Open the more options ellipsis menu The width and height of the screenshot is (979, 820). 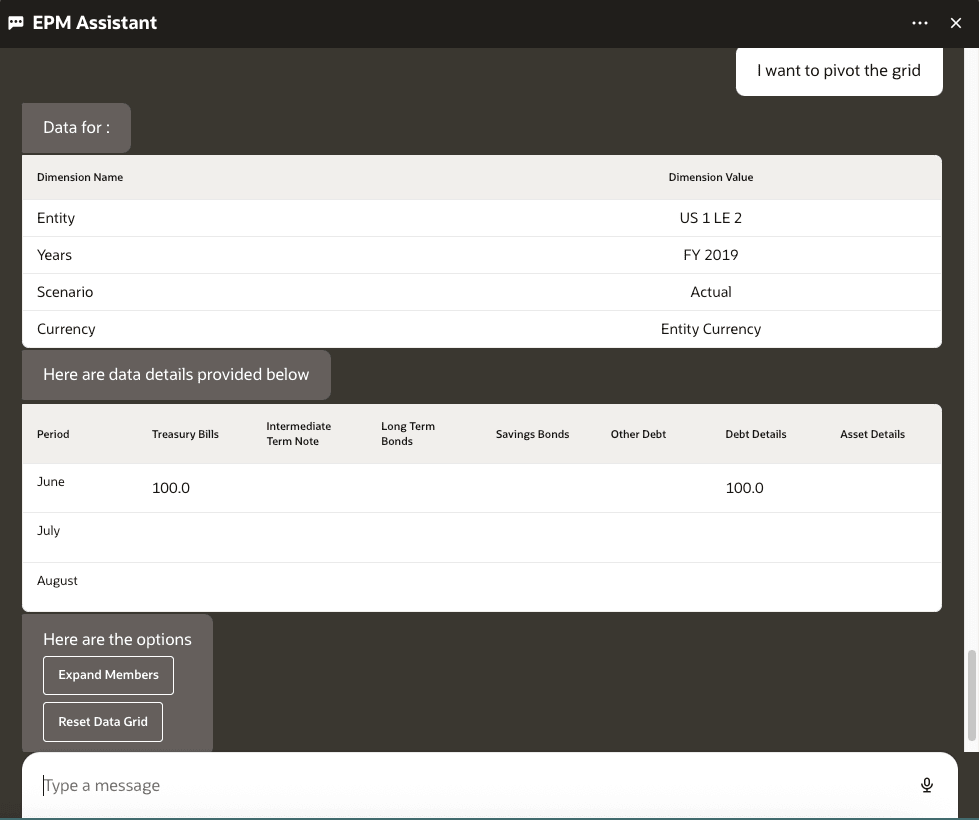tap(920, 23)
